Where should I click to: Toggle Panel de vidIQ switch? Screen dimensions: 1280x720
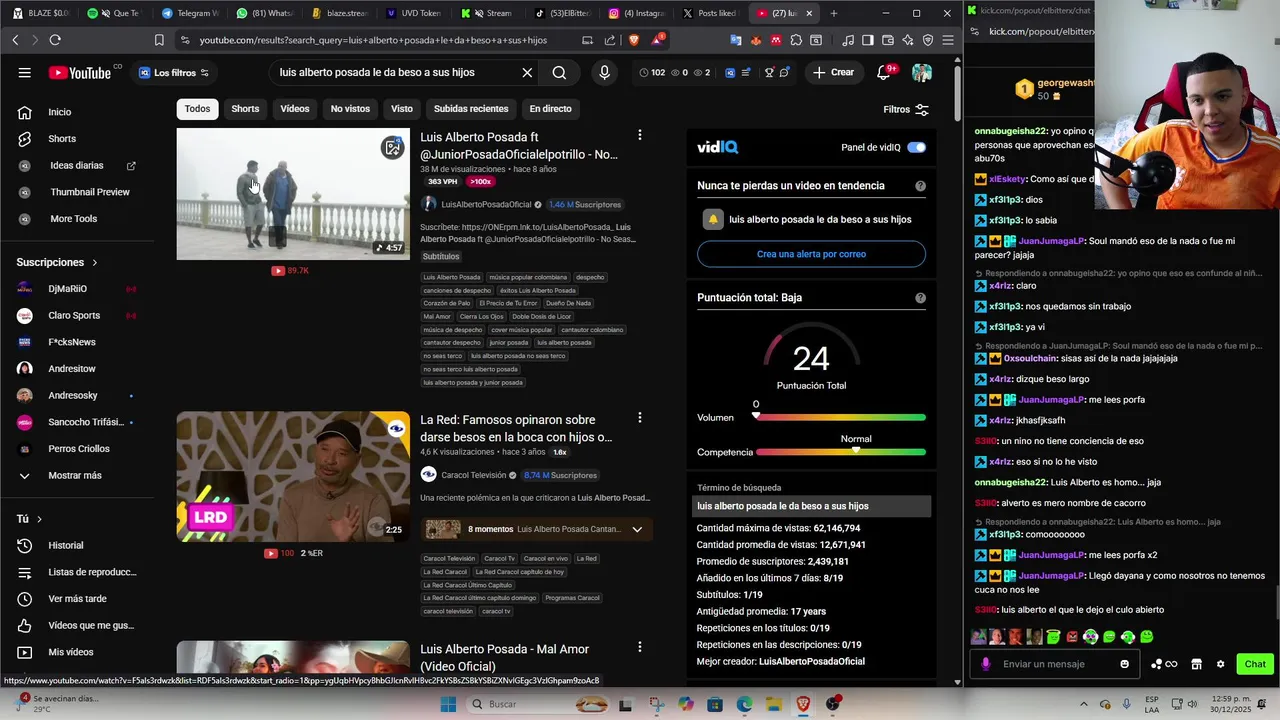(916, 147)
